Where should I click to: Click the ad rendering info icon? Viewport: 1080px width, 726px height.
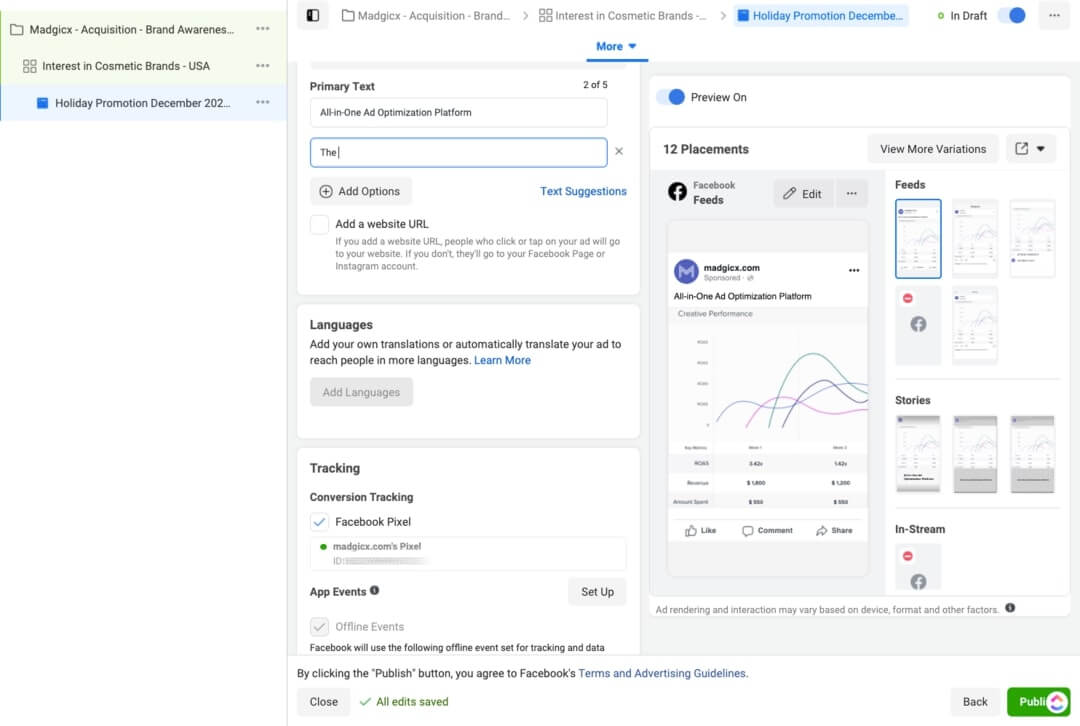1010,608
